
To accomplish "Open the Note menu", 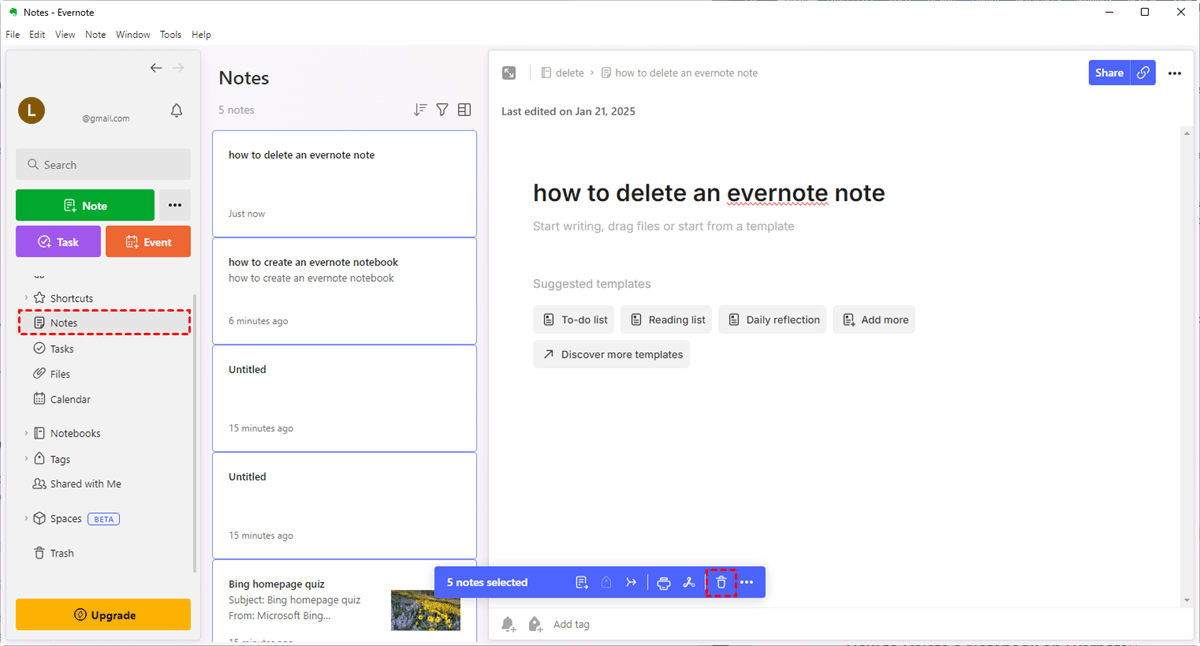I will [x=95, y=34].
